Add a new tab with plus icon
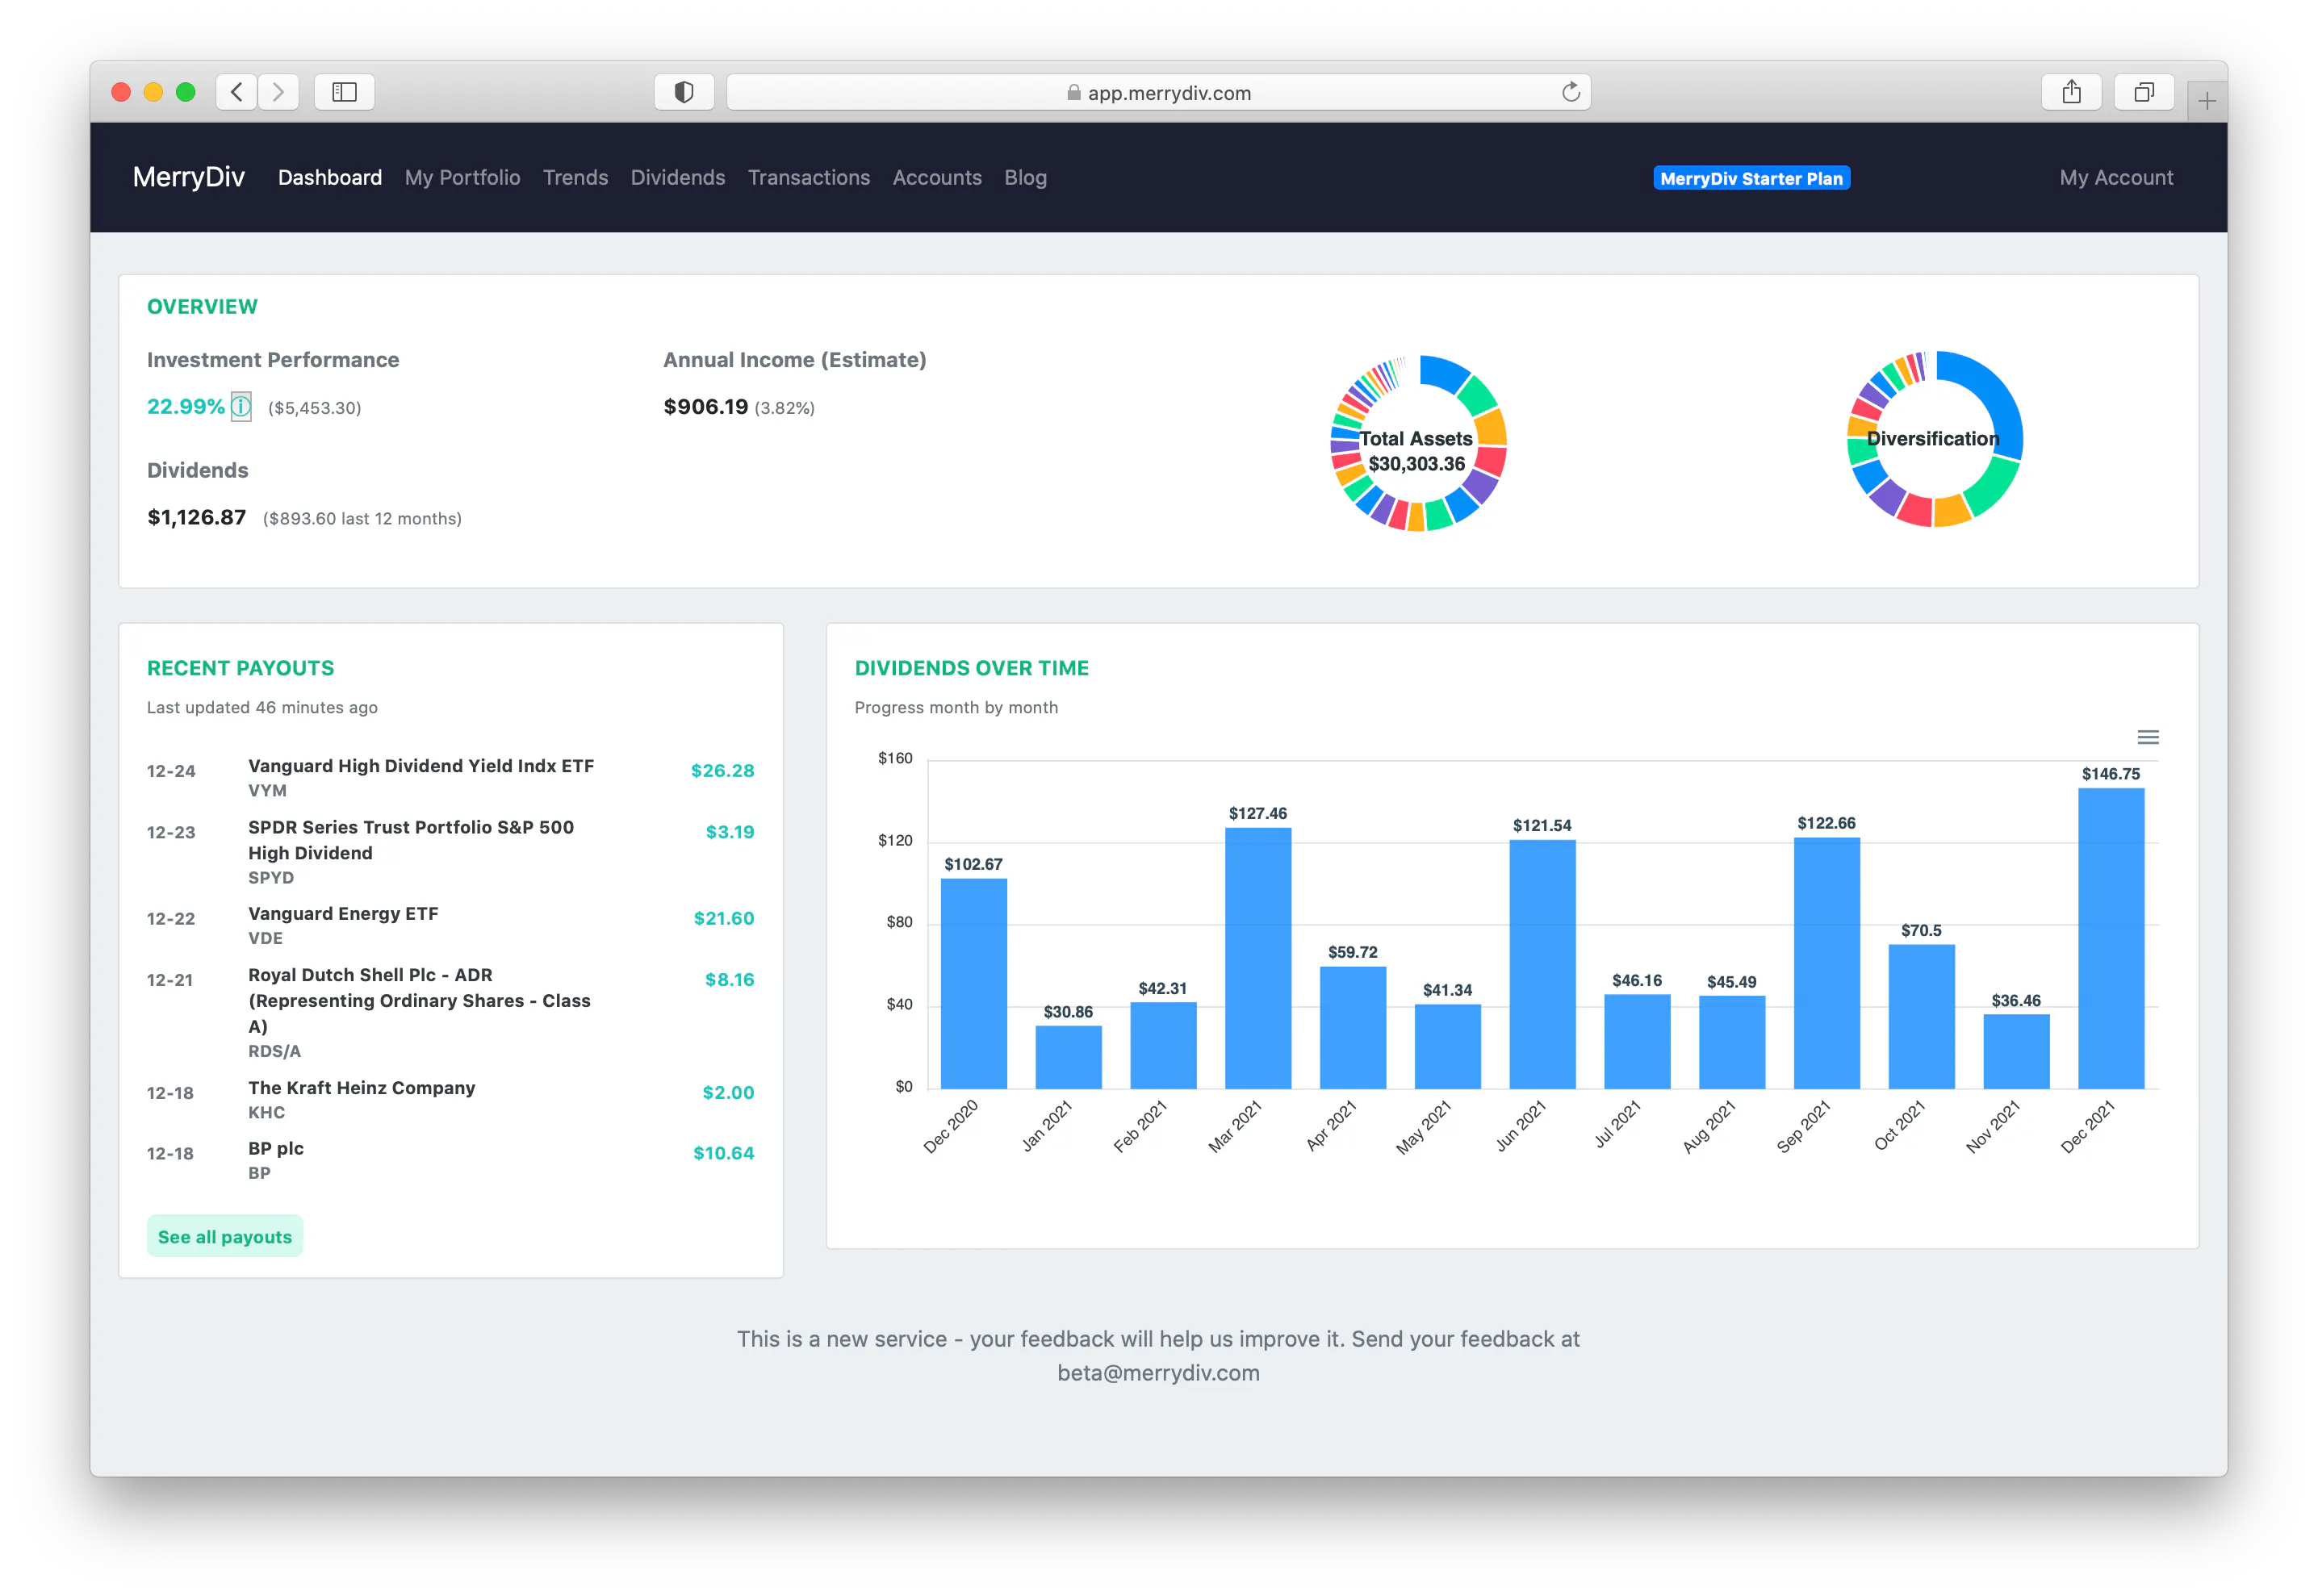Viewport: 2318px width, 1596px height. click(2206, 100)
